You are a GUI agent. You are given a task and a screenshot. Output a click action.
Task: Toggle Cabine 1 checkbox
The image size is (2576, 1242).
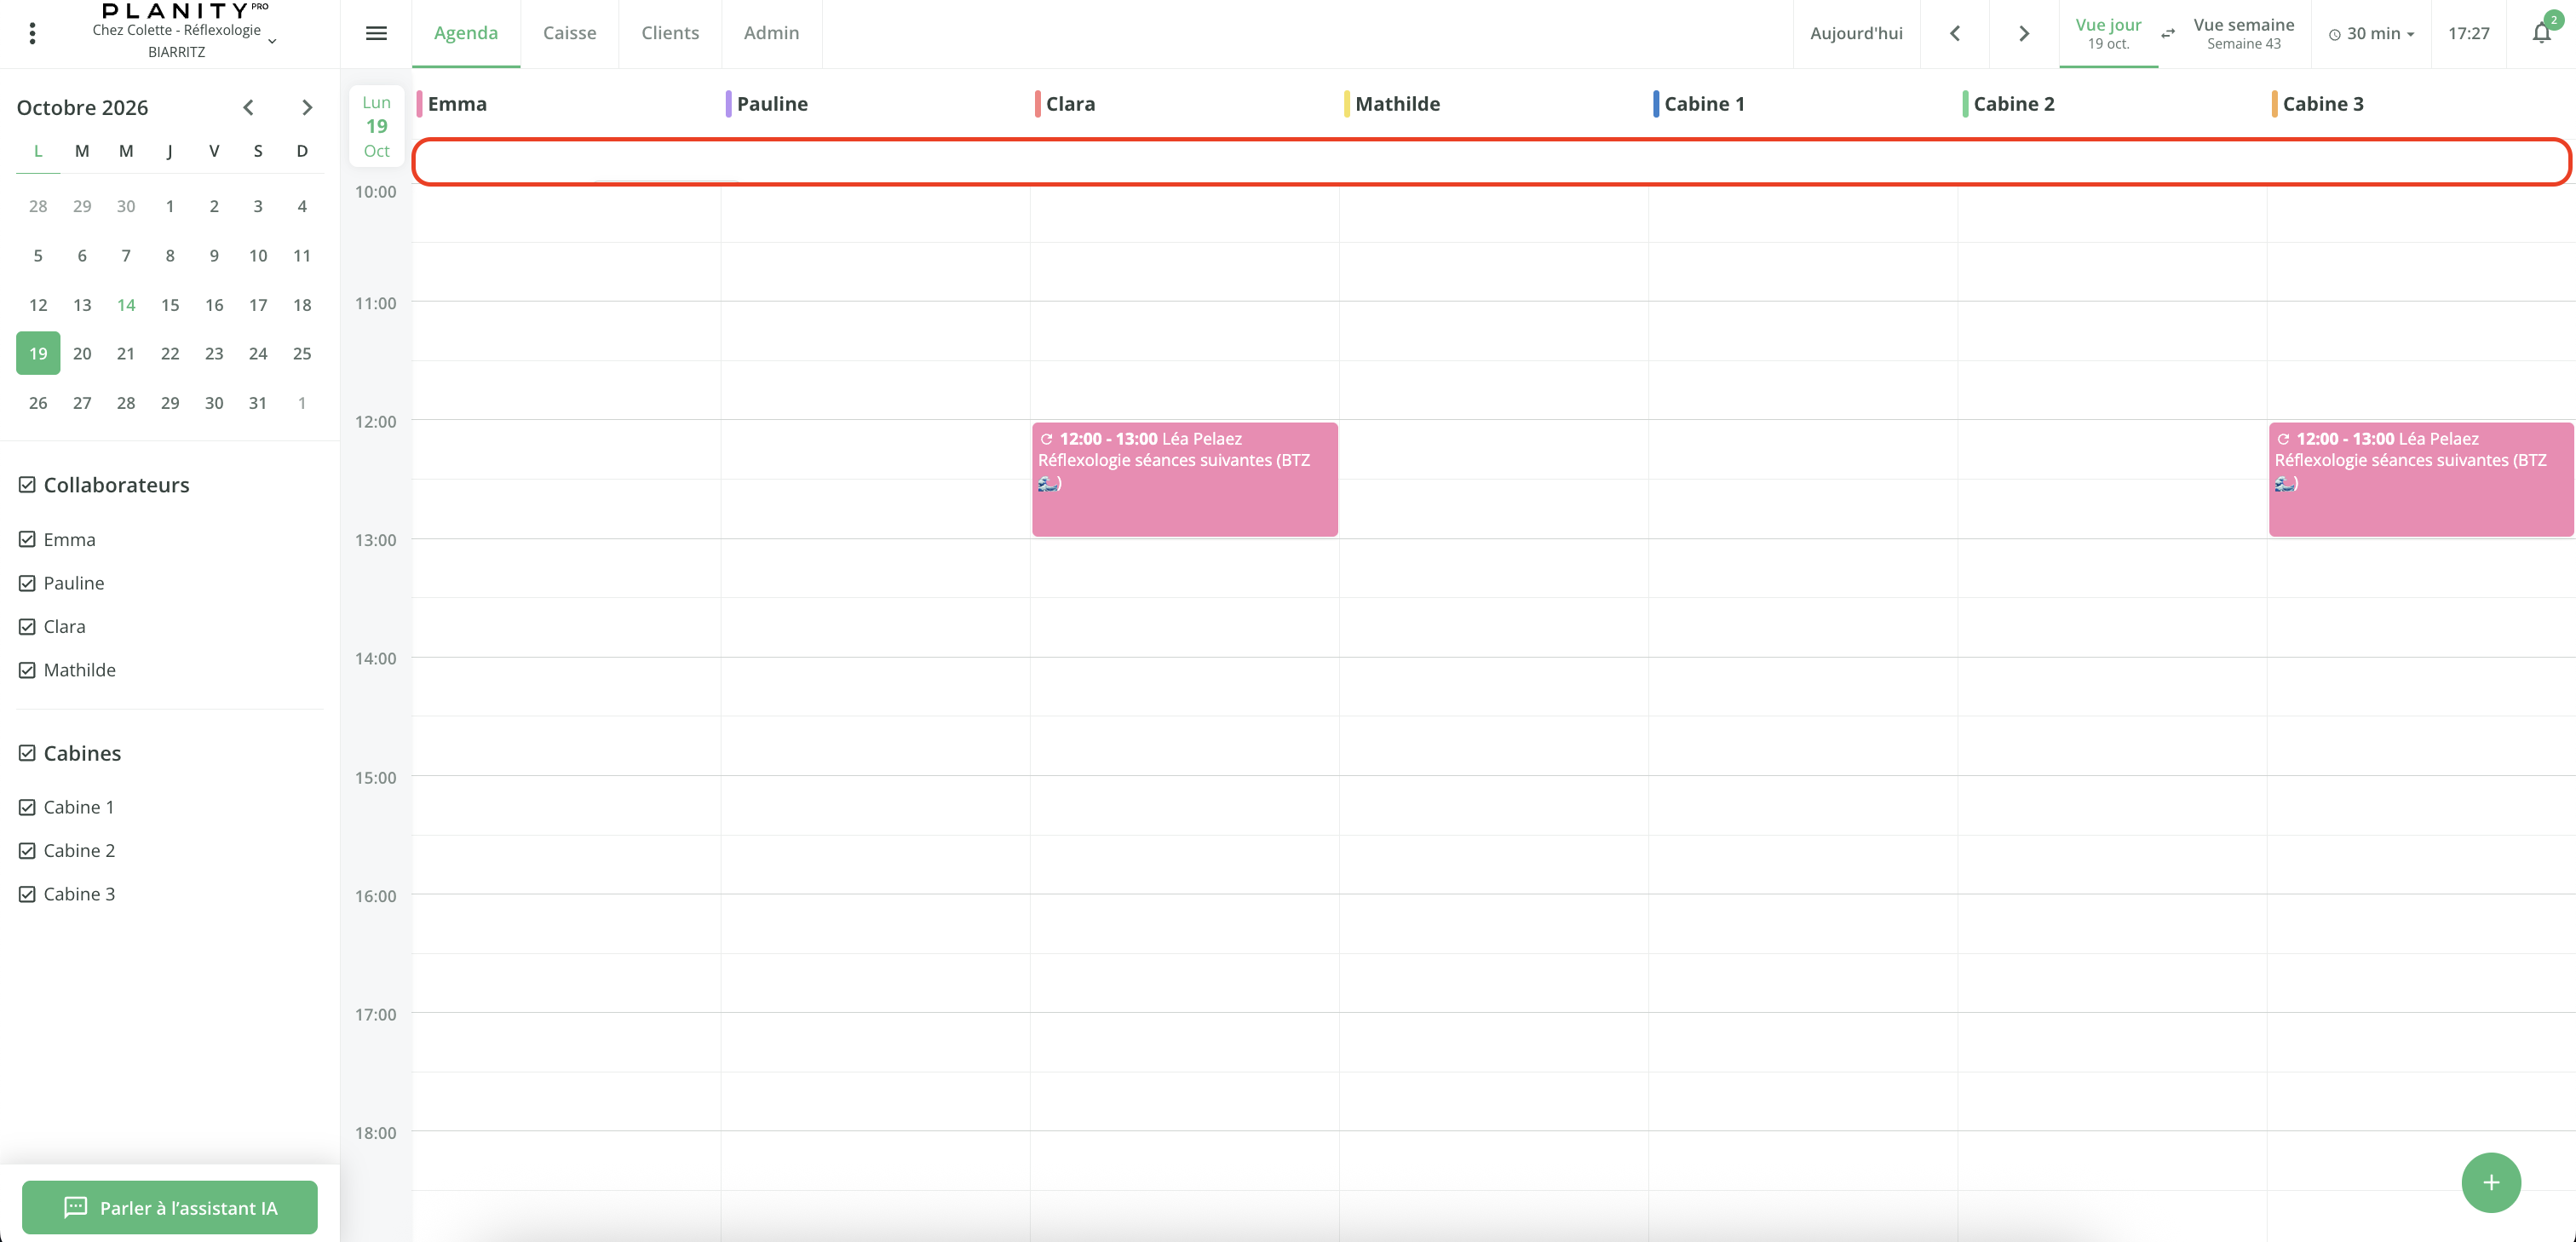[27, 807]
